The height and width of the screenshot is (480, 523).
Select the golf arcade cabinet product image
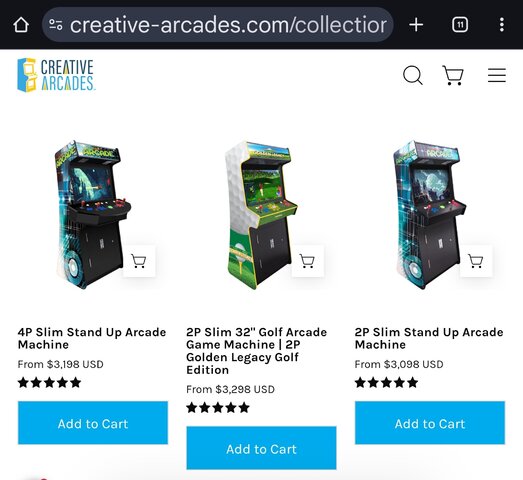pyautogui.click(x=261, y=215)
